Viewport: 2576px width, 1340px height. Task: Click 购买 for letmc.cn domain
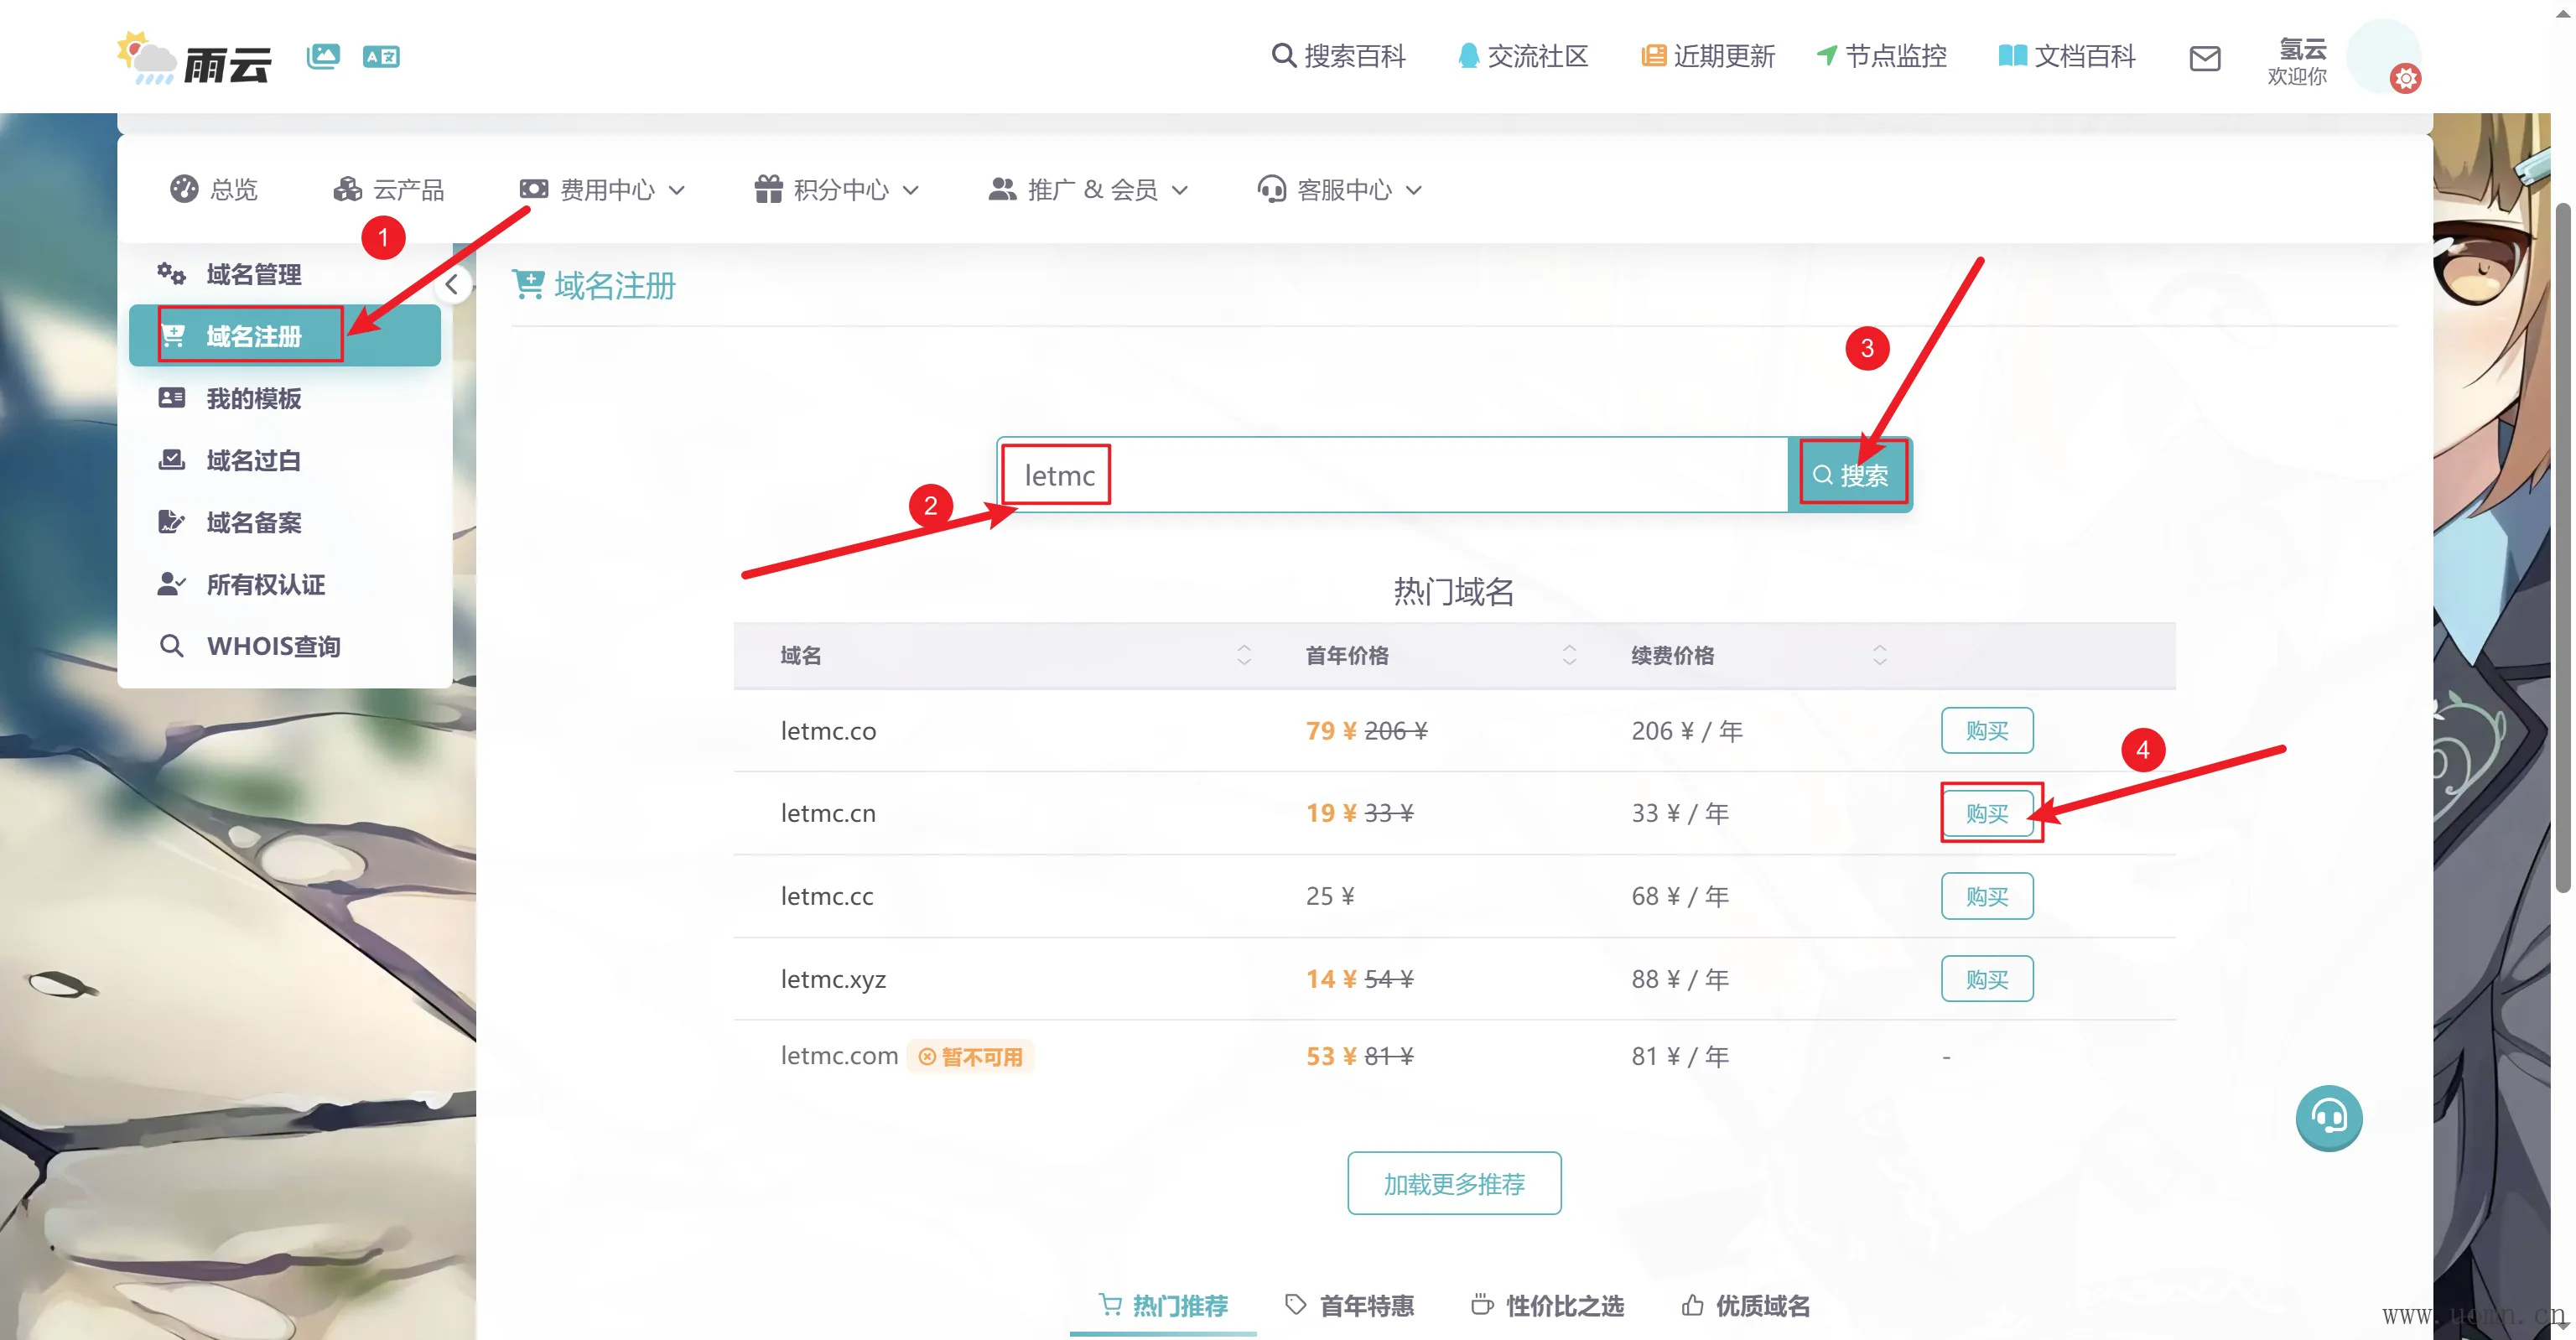(1986, 813)
